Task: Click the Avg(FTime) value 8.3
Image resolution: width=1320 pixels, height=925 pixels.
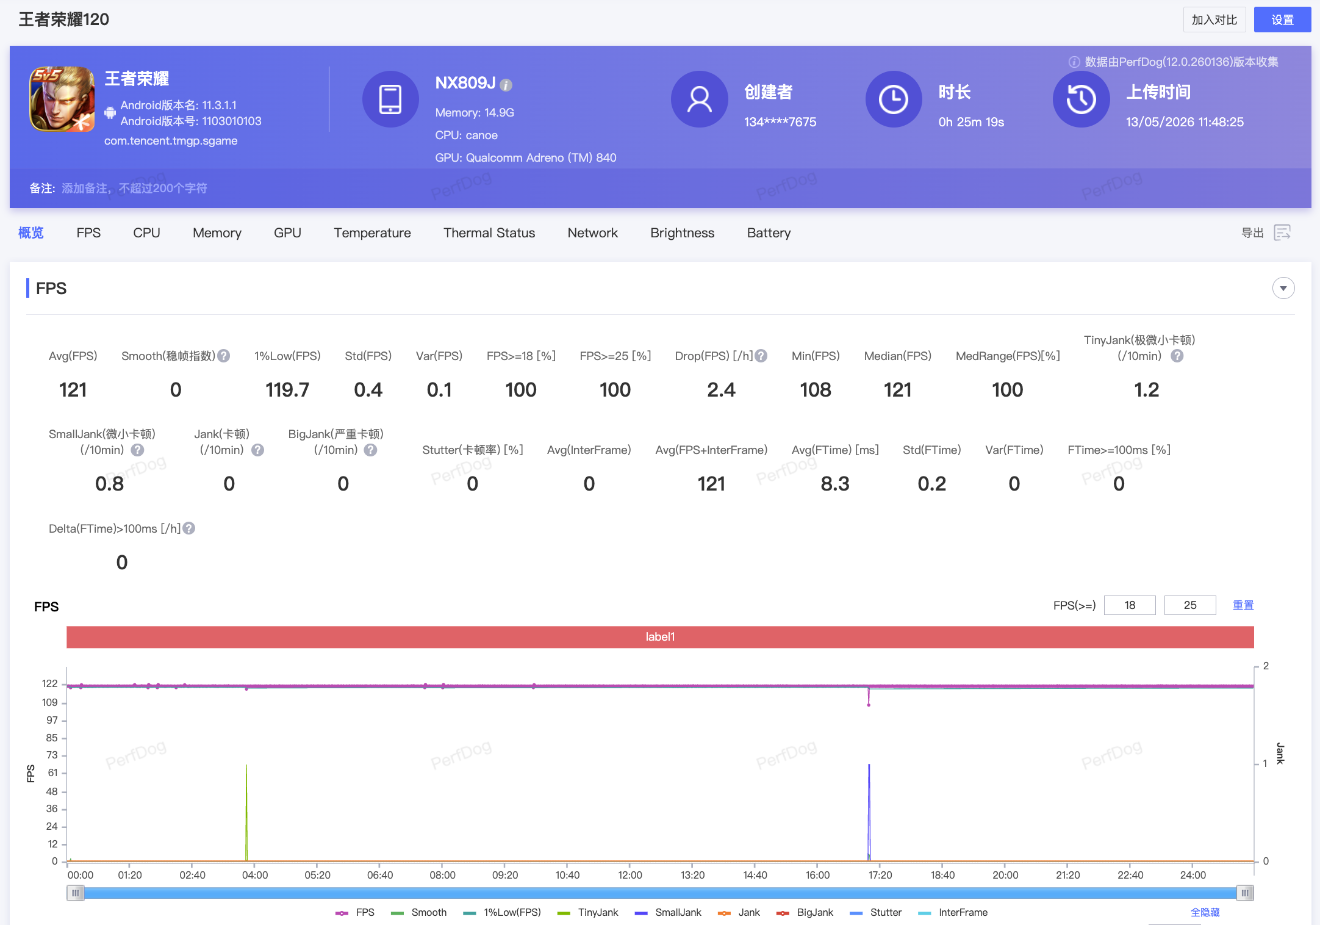Action: (835, 484)
